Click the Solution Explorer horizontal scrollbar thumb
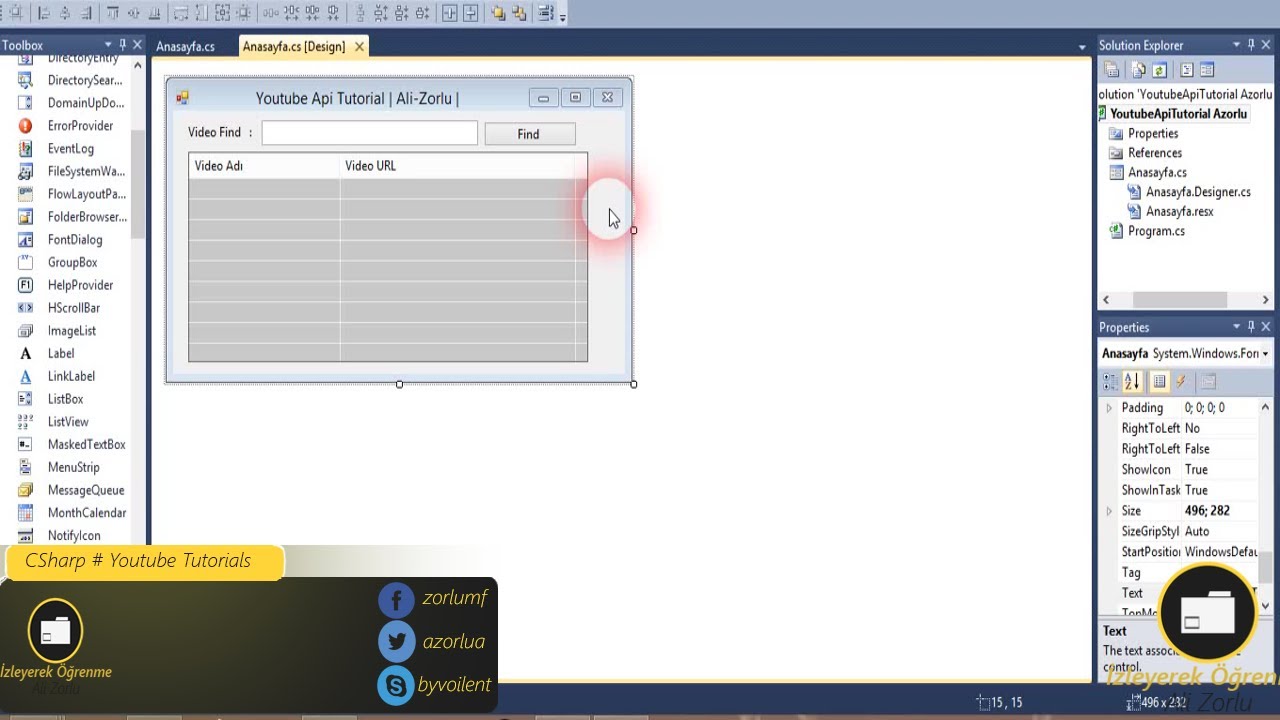The height and width of the screenshot is (720, 1280). 1180,300
